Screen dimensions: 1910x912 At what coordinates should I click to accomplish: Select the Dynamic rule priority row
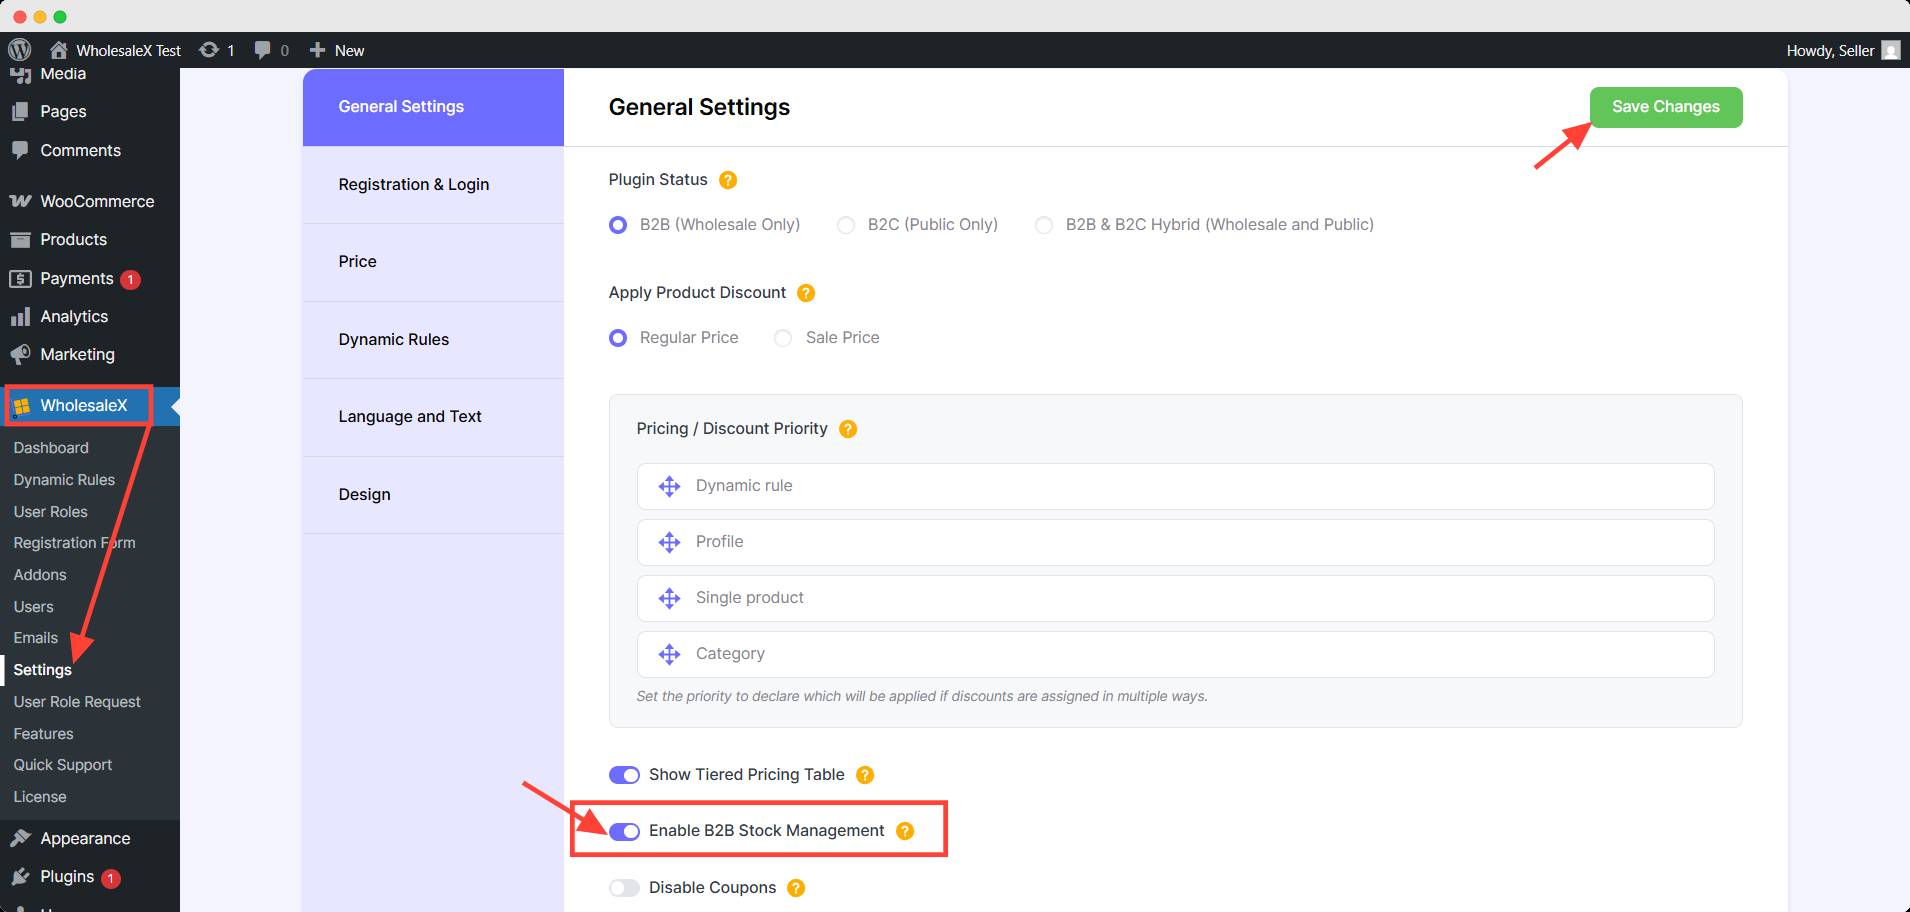[1175, 486]
